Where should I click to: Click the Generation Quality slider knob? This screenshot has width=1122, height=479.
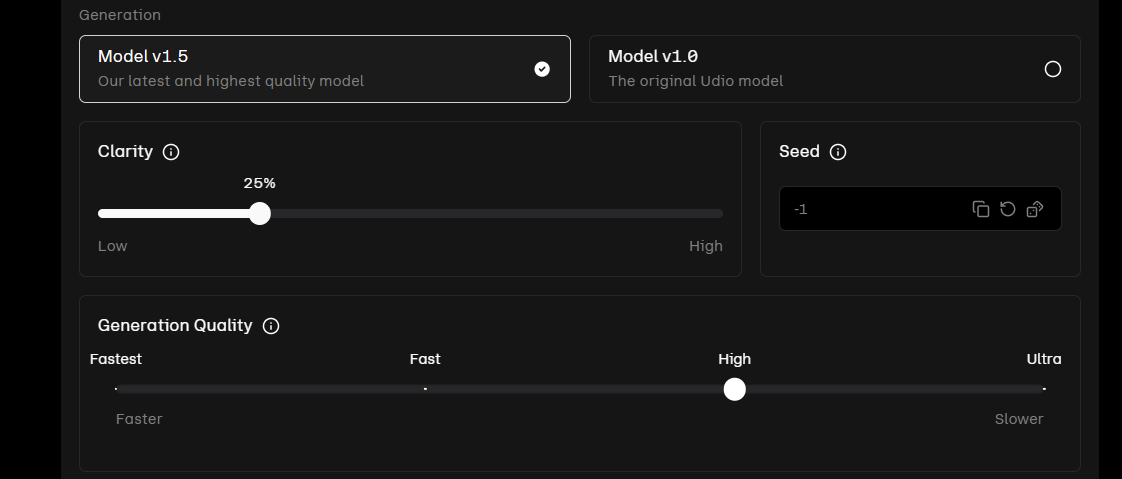tap(734, 390)
